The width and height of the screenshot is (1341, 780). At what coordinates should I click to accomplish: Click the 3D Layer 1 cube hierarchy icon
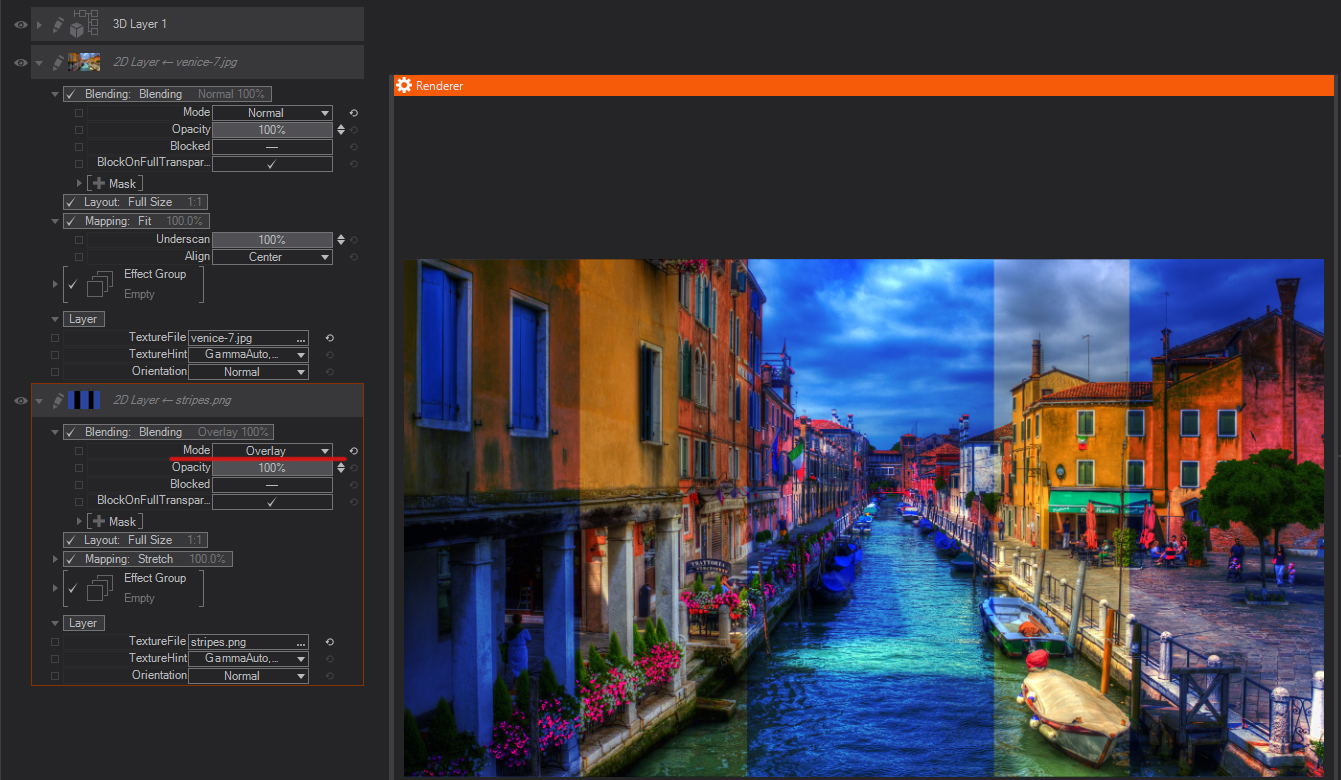click(x=84, y=24)
